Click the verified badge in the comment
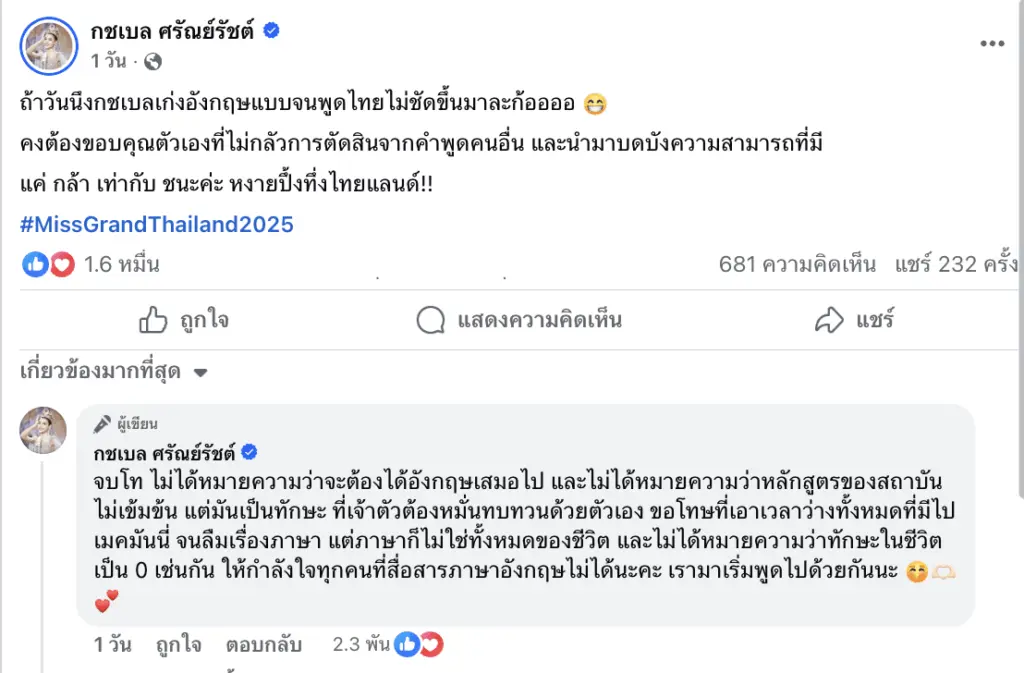Image resolution: width=1024 pixels, height=673 pixels. pos(249,452)
